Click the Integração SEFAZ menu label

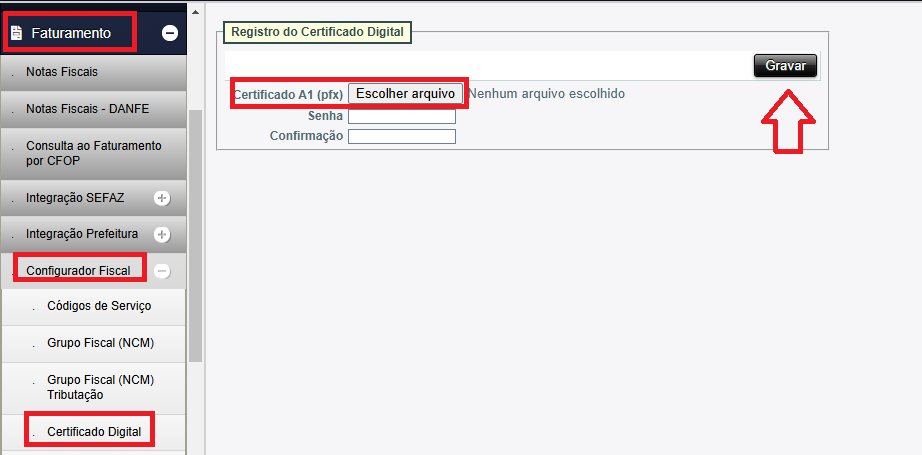(74, 198)
